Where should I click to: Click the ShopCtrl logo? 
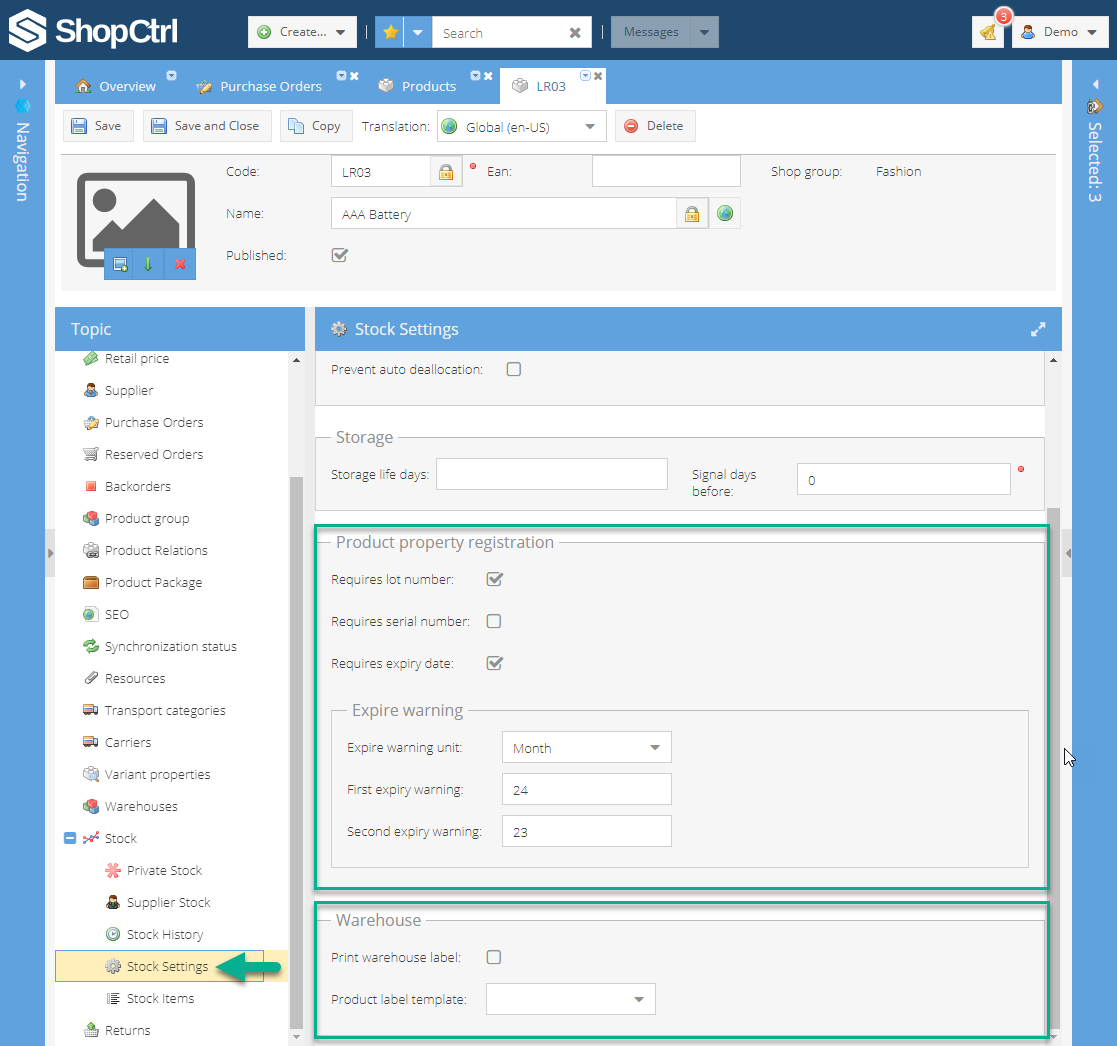click(93, 31)
